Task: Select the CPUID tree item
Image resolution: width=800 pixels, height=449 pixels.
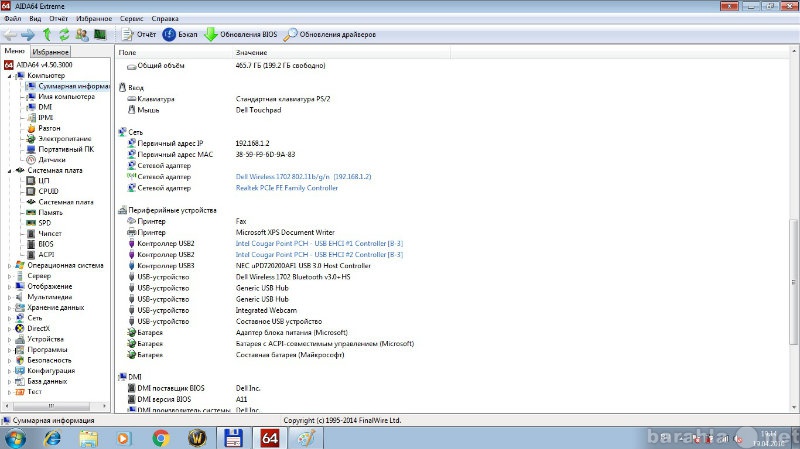Action: [42, 191]
